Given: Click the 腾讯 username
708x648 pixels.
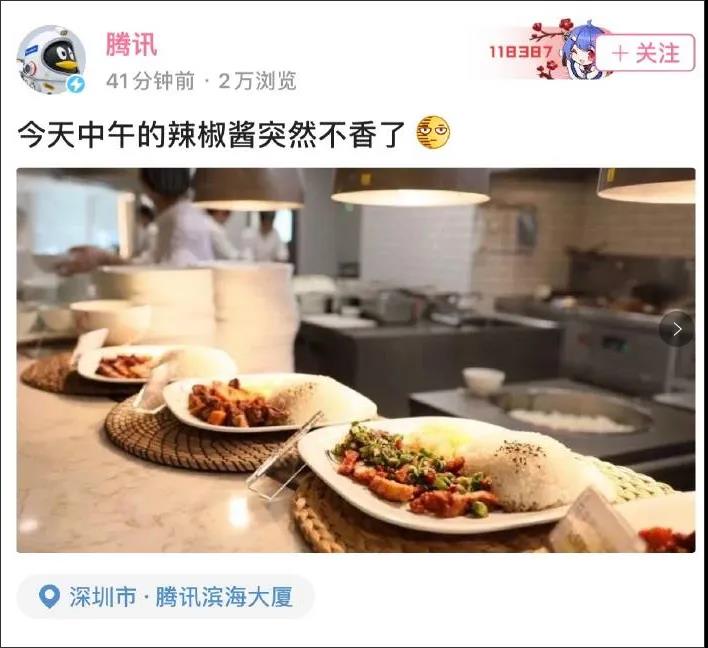Looking at the screenshot, I should (132, 45).
